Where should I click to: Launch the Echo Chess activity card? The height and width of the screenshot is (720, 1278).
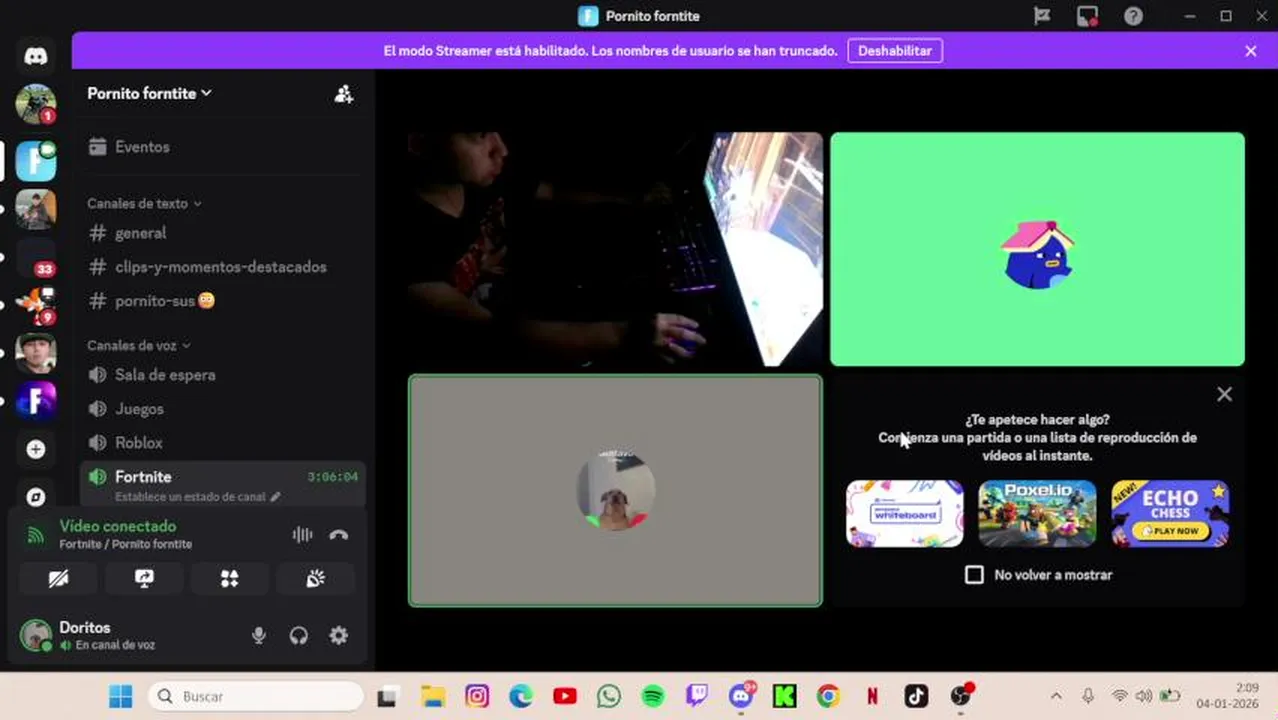tap(1170, 514)
